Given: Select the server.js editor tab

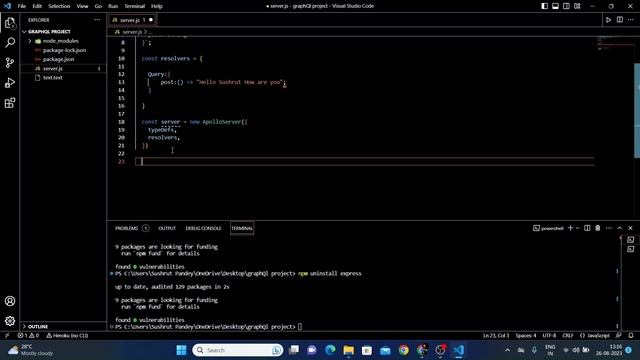Looking at the screenshot, I should (130, 20).
